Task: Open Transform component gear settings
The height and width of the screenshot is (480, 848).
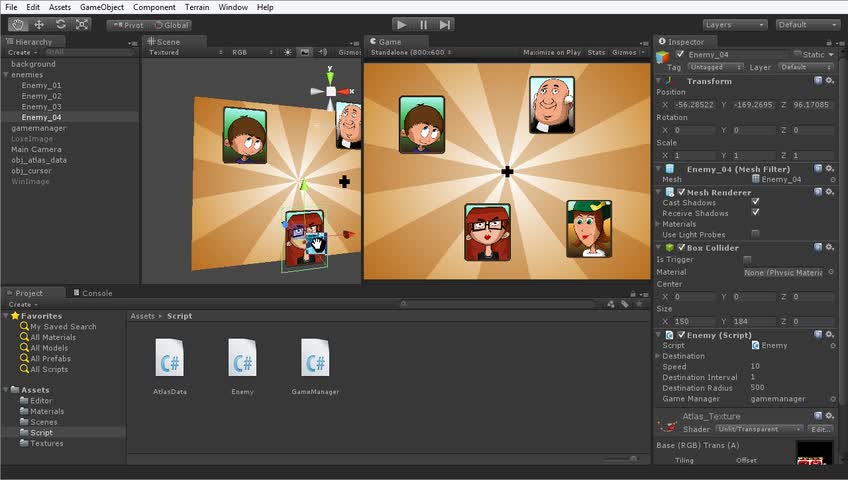Action: point(829,81)
